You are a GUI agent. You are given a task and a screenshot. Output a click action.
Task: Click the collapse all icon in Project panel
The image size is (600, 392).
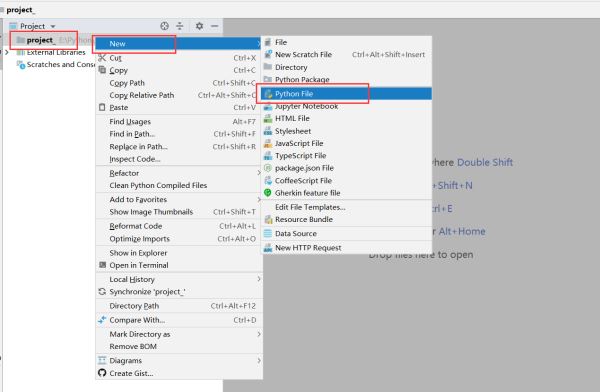pos(179,26)
